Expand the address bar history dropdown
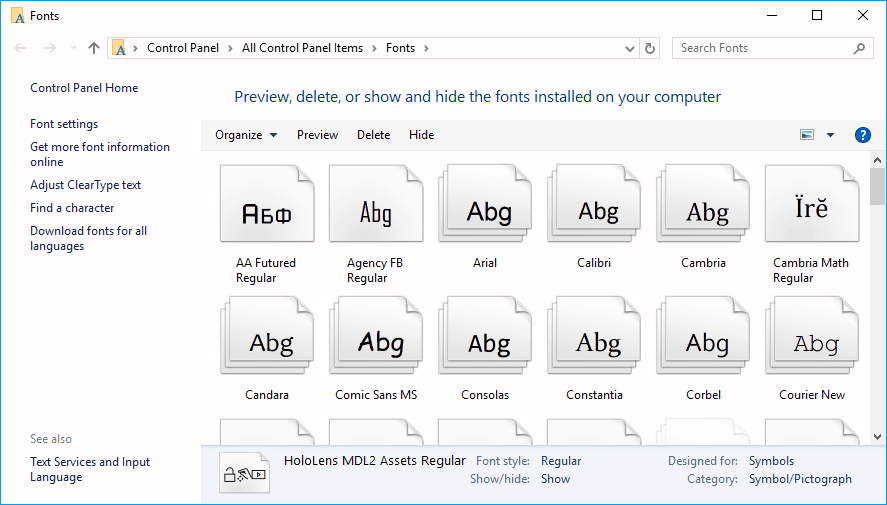Screen dimensions: 887x505 [630, 48]
